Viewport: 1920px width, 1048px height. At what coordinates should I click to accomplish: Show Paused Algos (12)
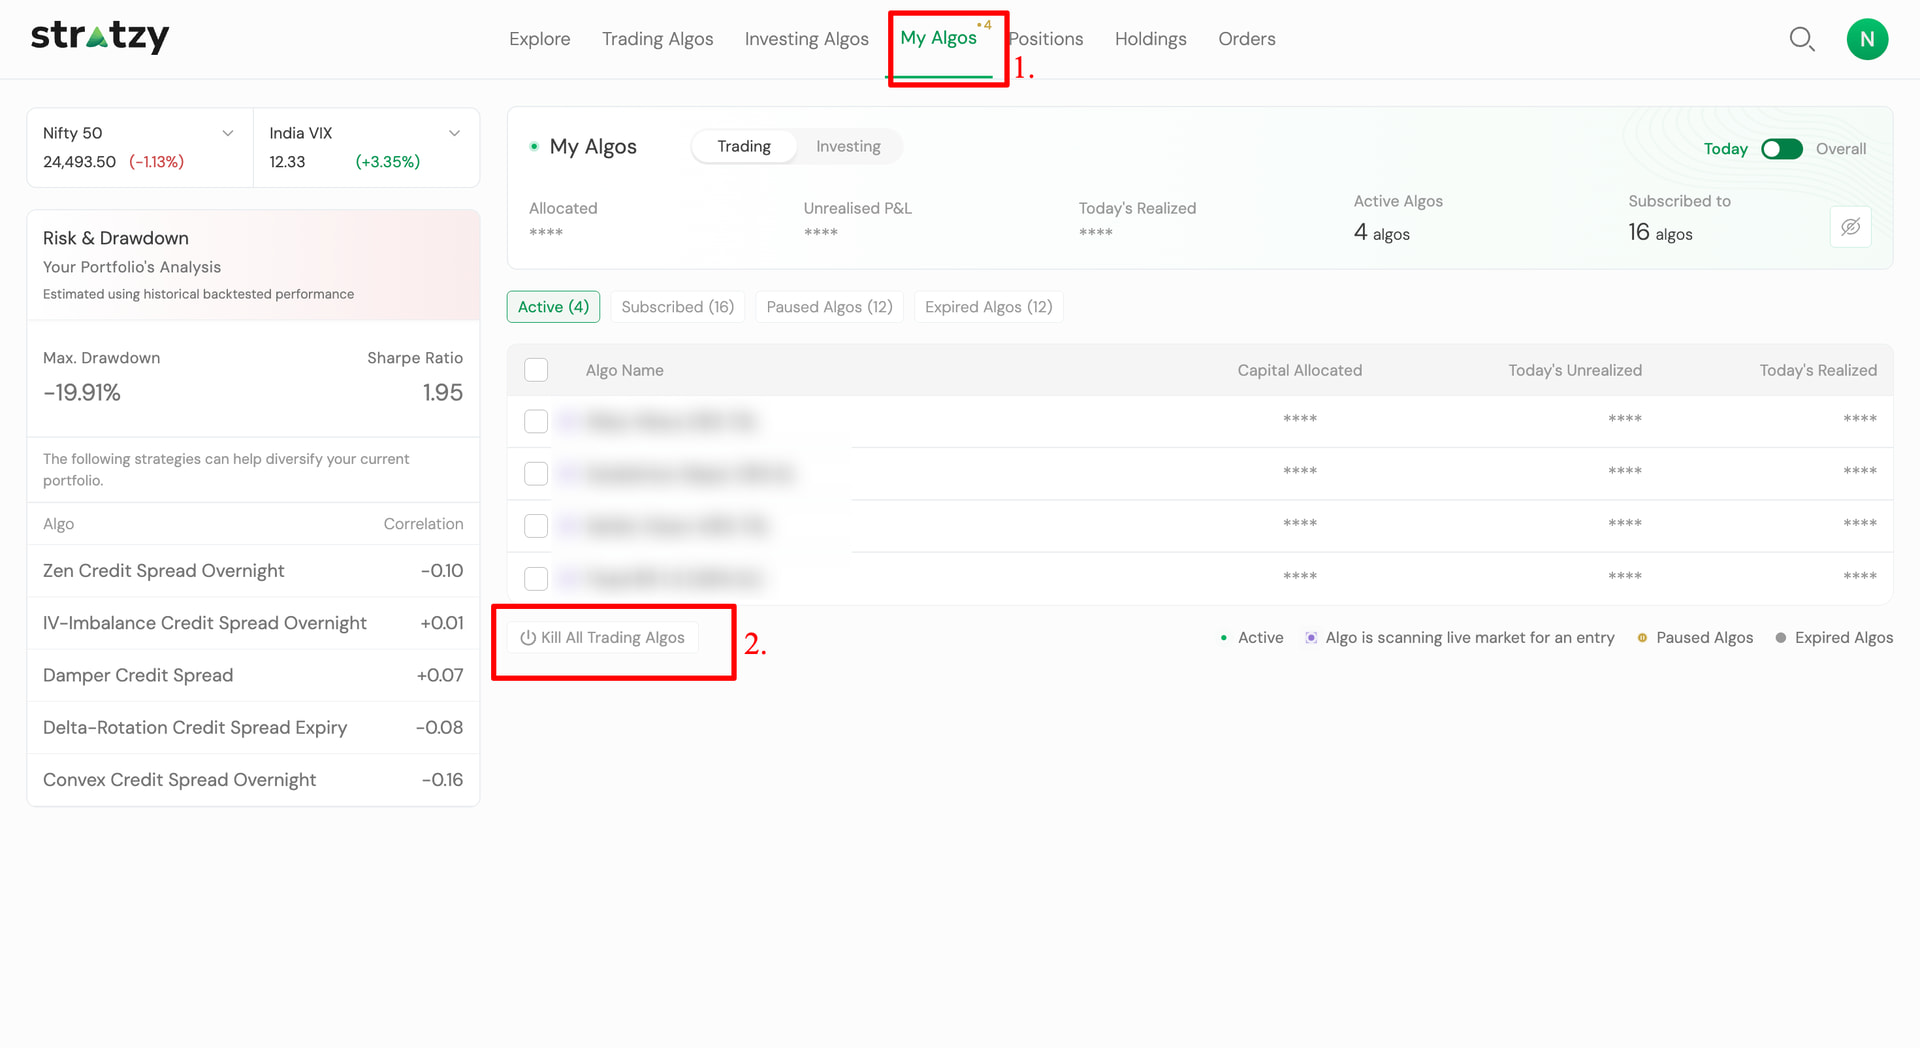pos(829,307)
